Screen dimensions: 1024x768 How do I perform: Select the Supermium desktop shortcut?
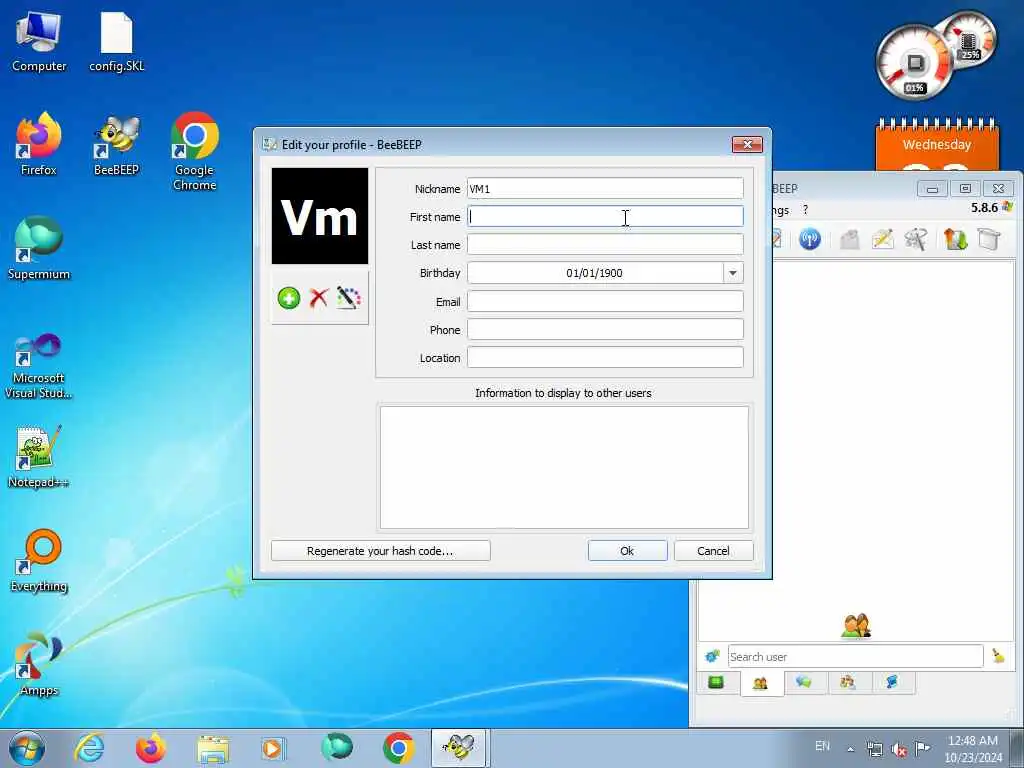point(39,248)
